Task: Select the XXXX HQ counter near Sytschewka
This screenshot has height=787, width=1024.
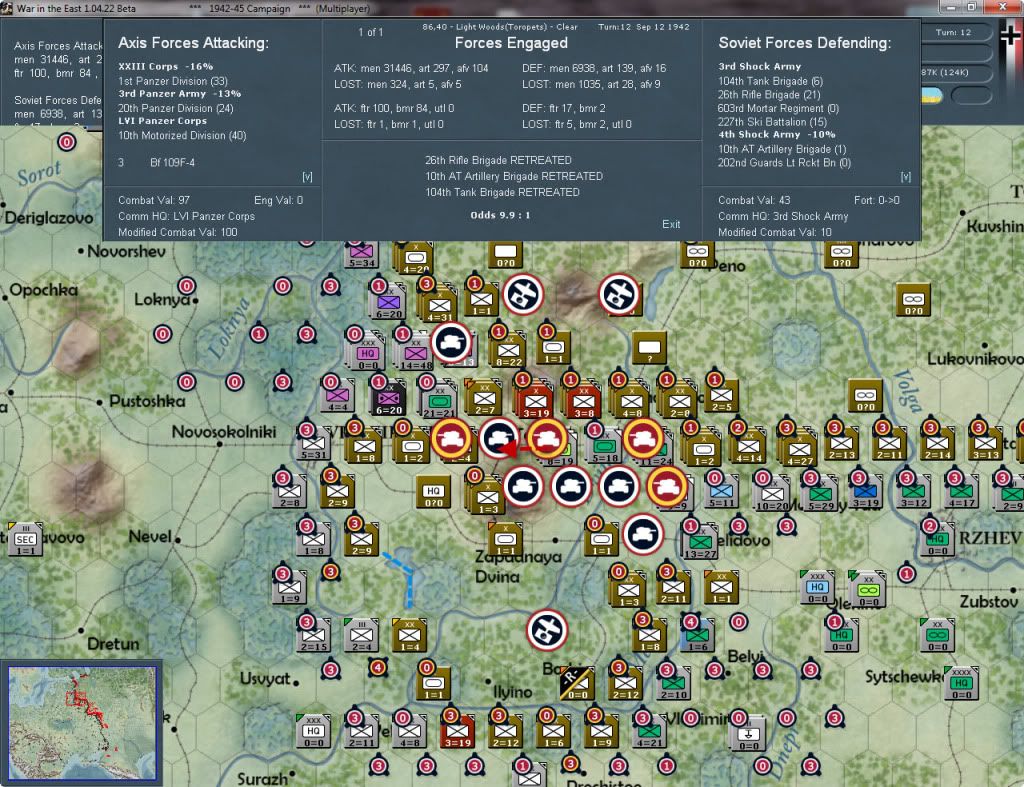Action: [x=961, y=684]
